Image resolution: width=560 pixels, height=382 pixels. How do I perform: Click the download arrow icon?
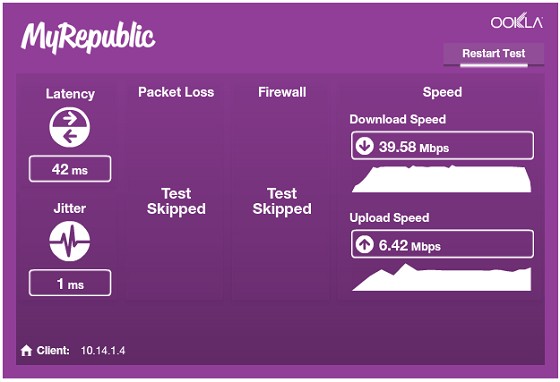(364, 146)
